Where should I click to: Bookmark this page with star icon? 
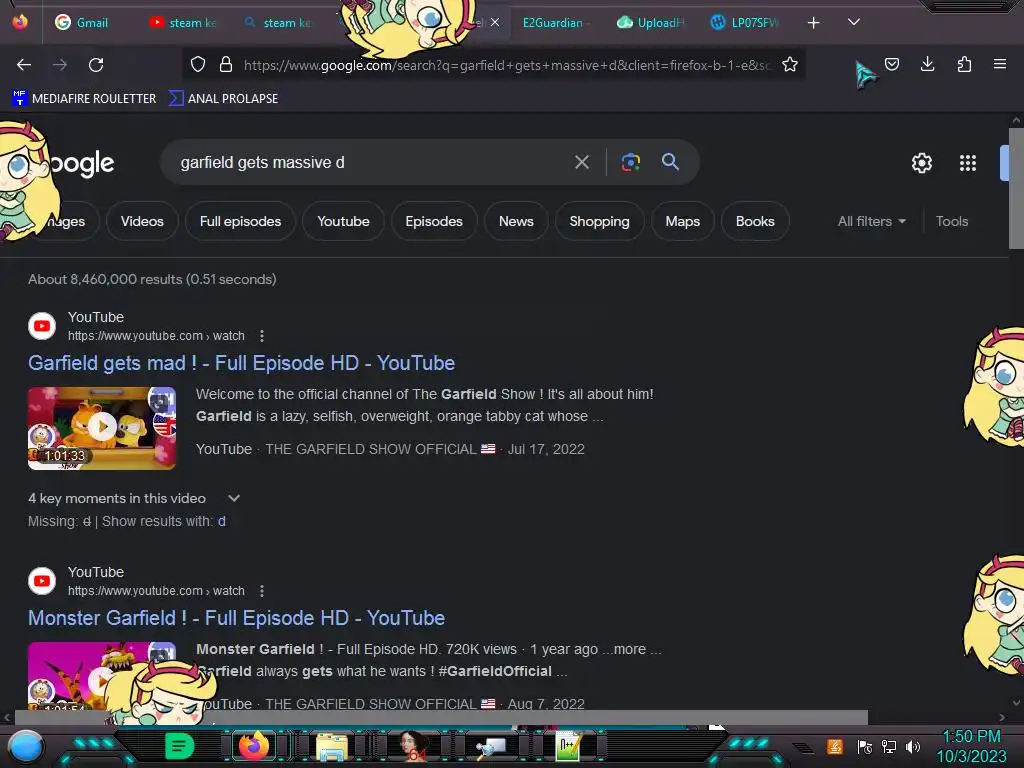[790, 64]
